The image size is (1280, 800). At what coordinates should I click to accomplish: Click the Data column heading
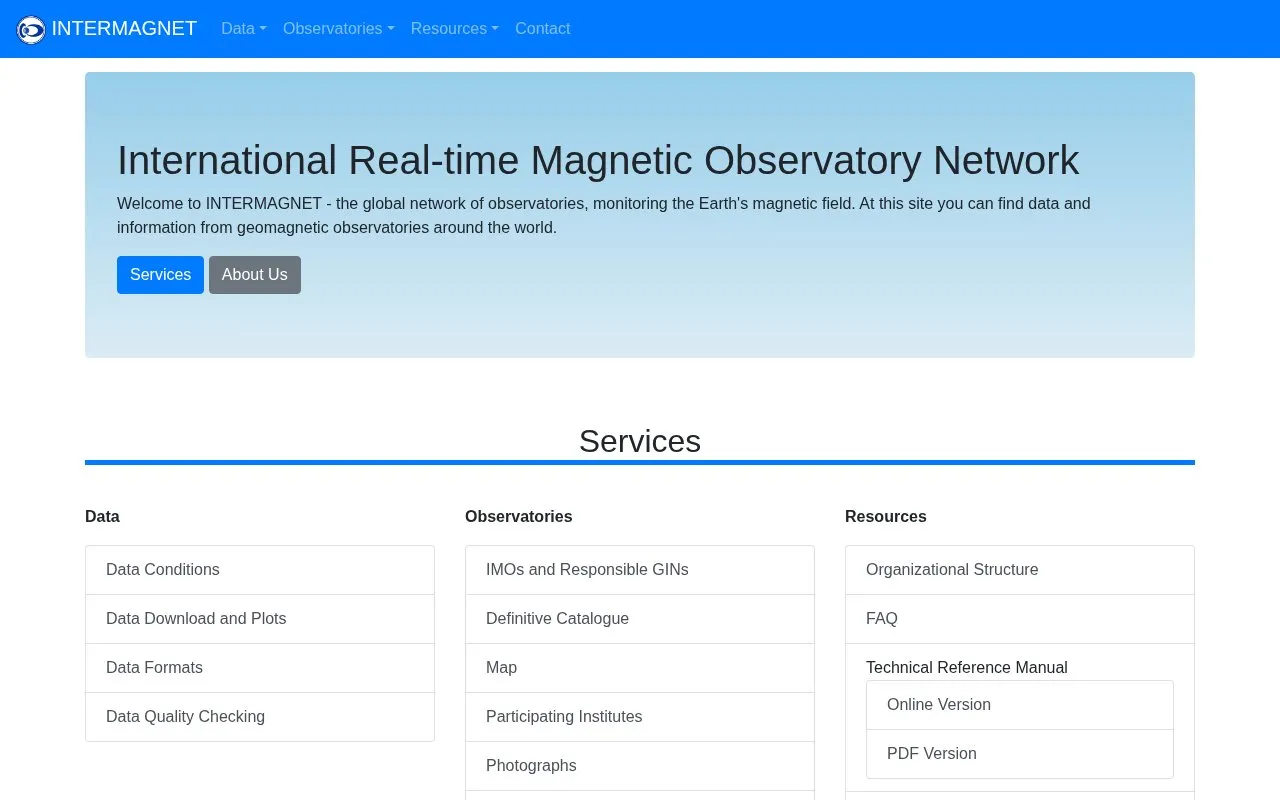(102, 517)
